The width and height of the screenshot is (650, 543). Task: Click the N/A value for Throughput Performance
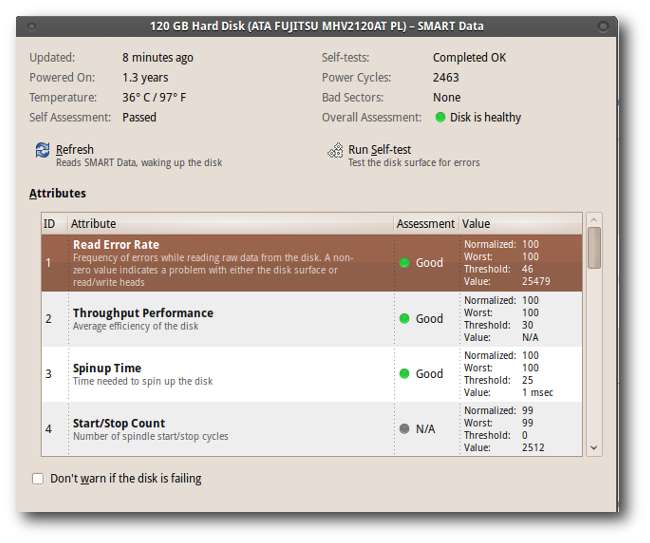530,337
